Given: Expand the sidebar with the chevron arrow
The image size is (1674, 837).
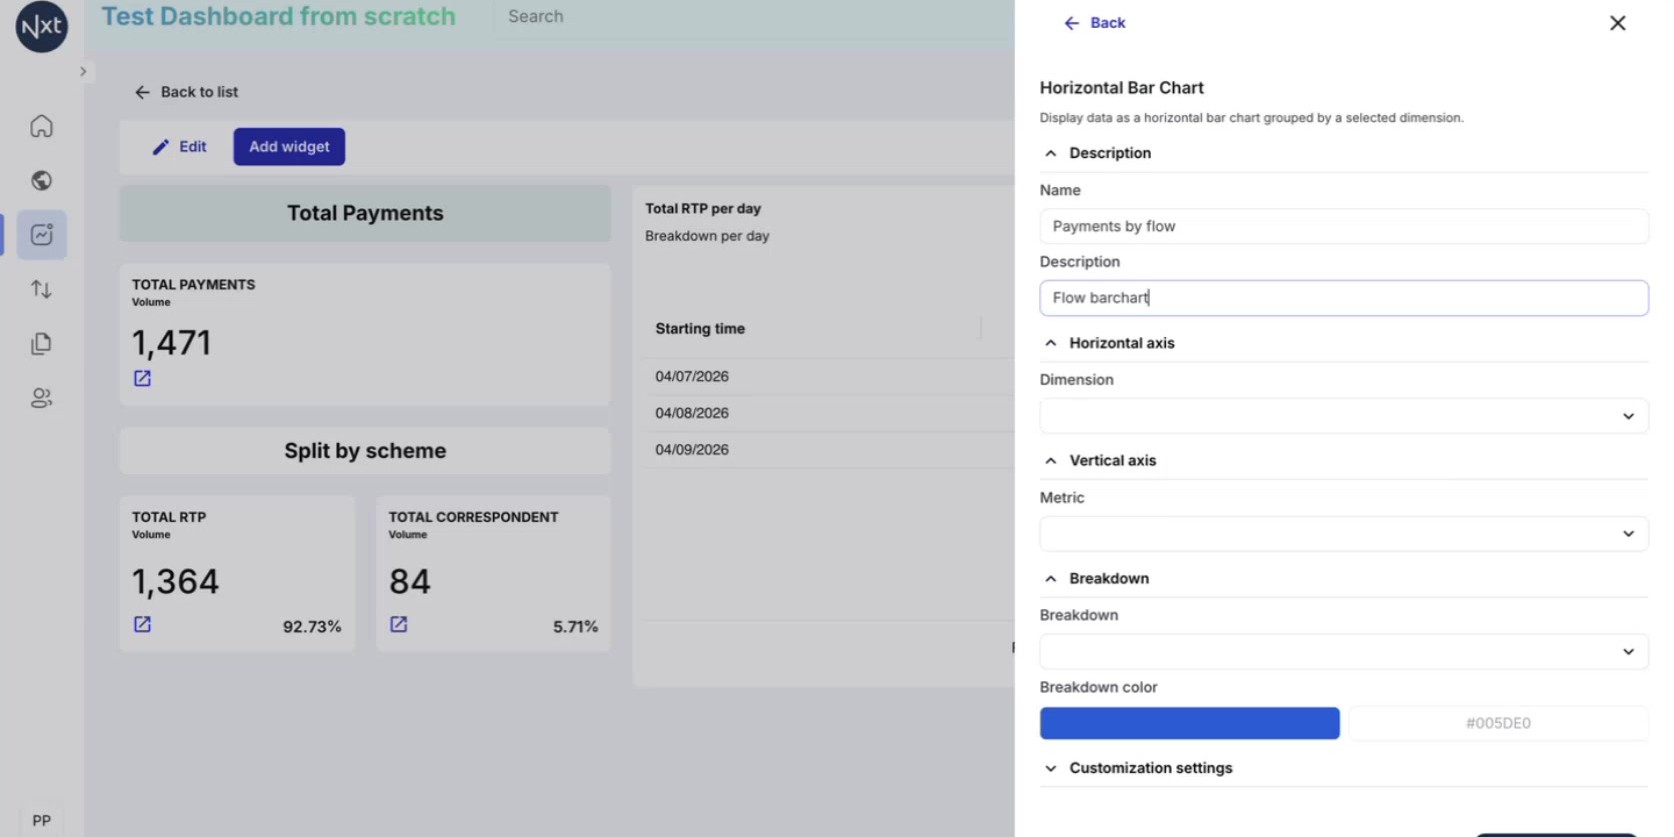Looking at the screenshot, I should tap(83, 72).
